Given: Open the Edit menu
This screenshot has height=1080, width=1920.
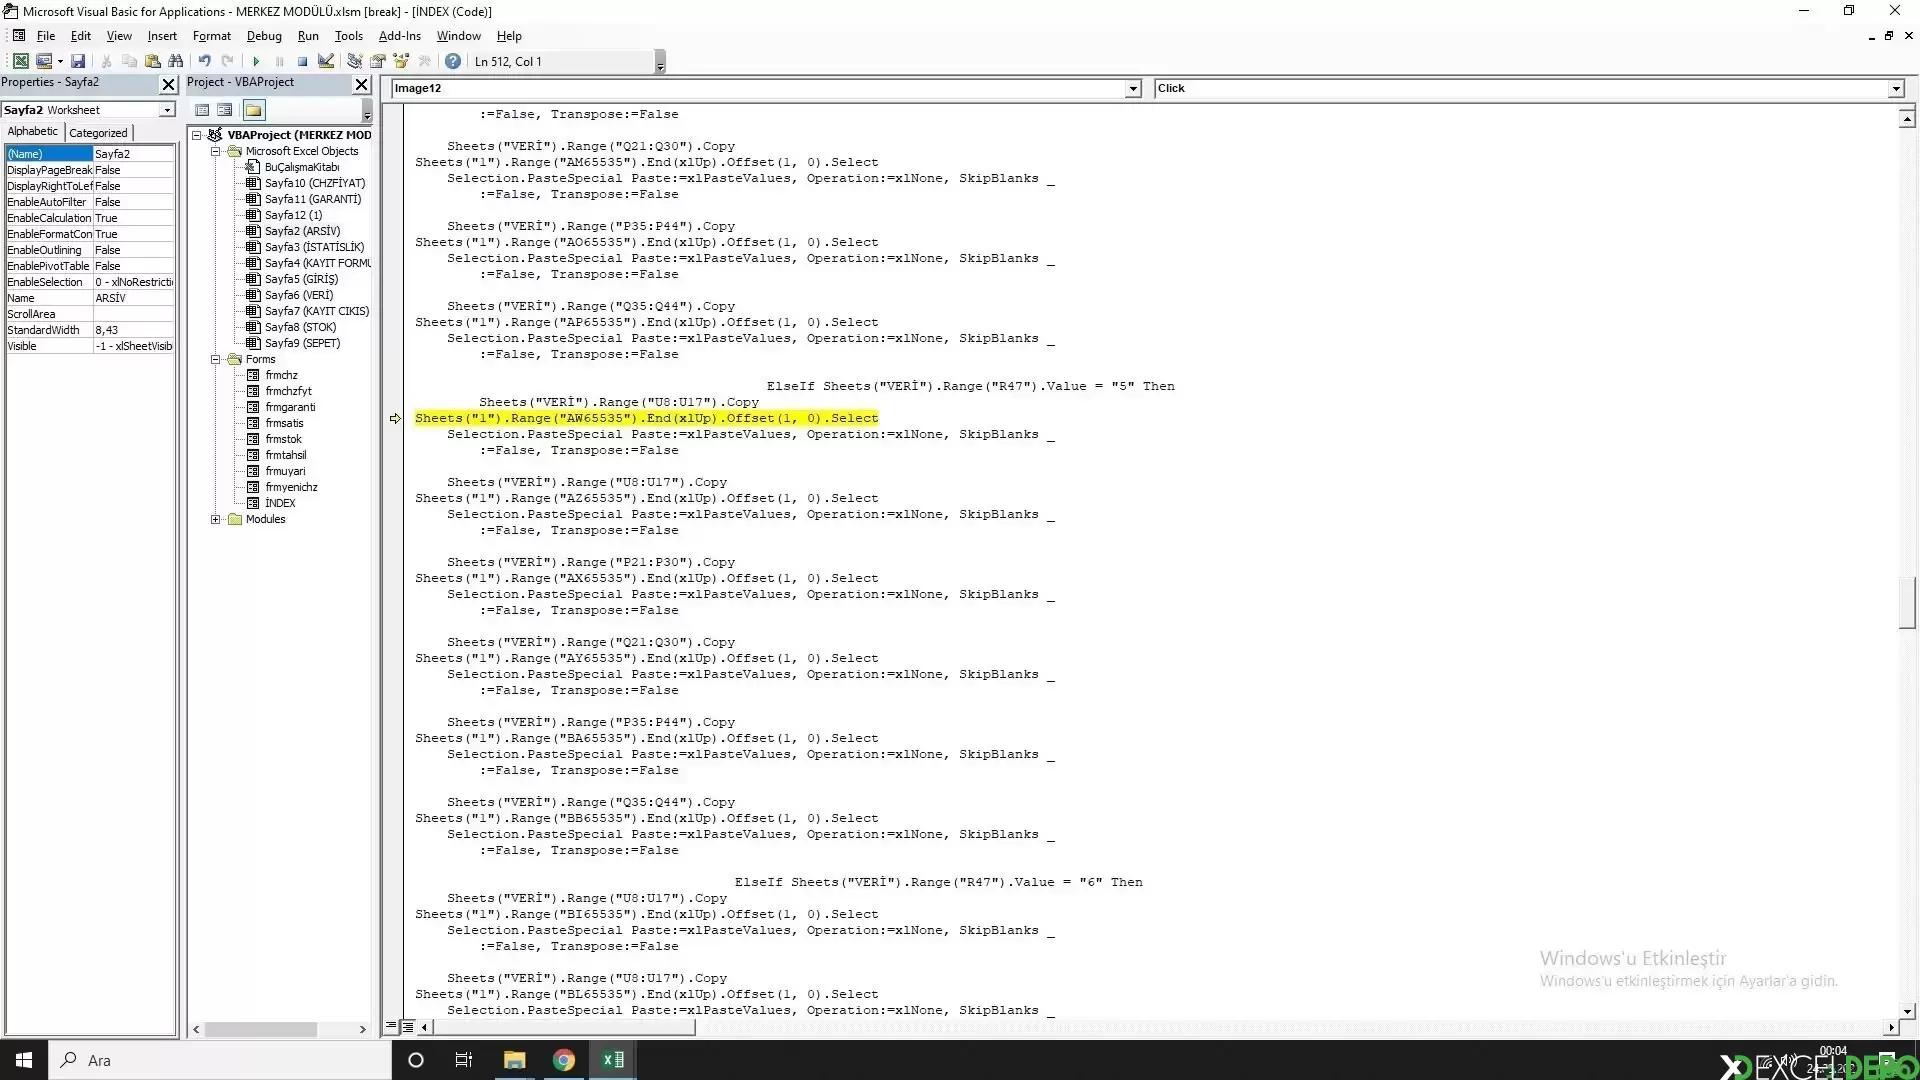Looking at the screenshot, I should click(x=81, y=35).
